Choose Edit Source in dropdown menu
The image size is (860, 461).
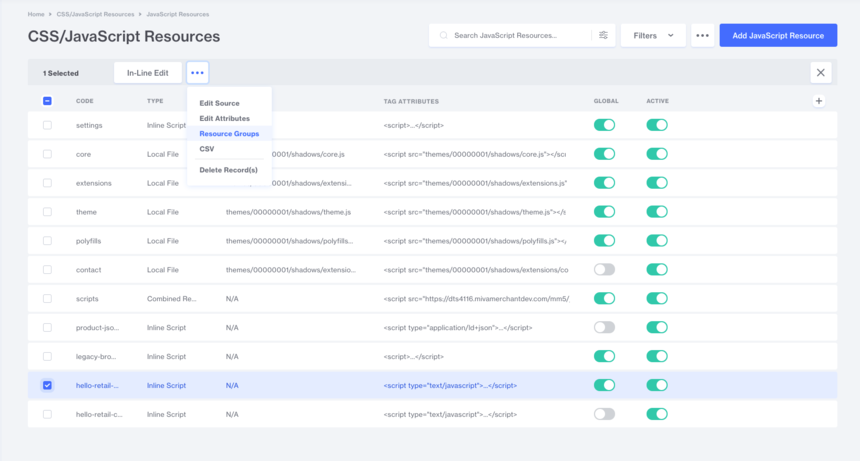pos(219,103)
